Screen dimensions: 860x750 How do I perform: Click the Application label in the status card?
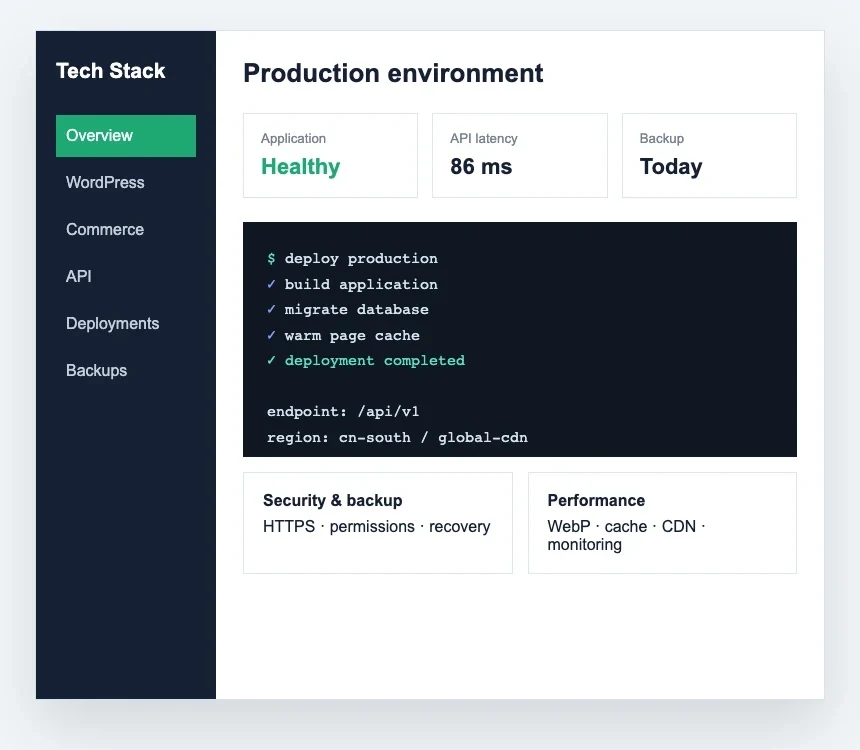coord(293,139)
